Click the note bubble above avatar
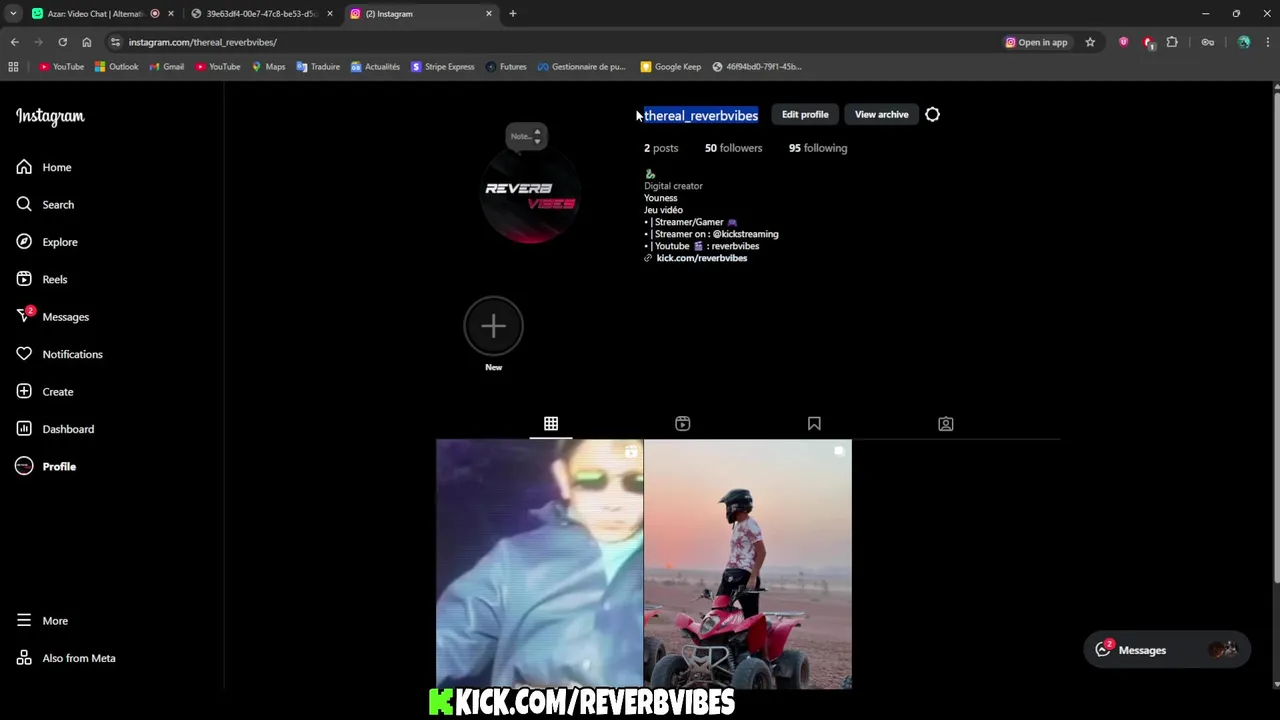 point(526,136)
